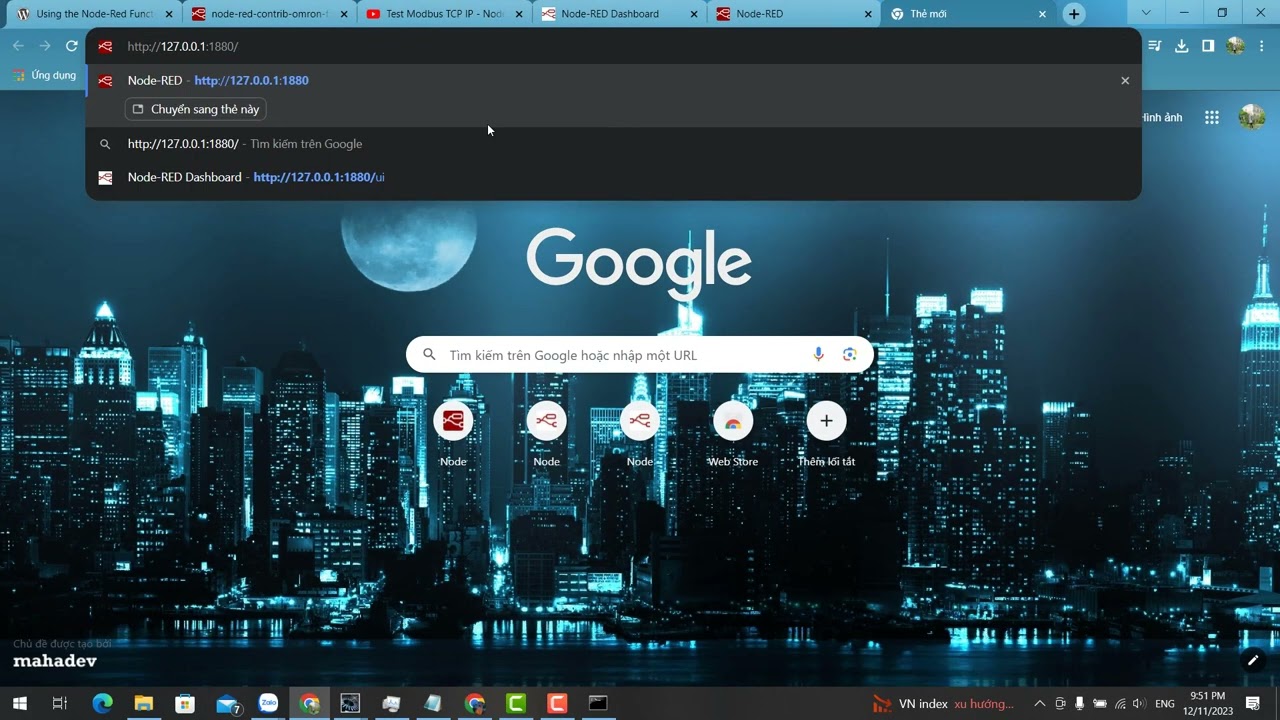Viewport: 1280px width, 720px height.
Task: Click the ENG language indicator
Action: [x=1165, y=703]
